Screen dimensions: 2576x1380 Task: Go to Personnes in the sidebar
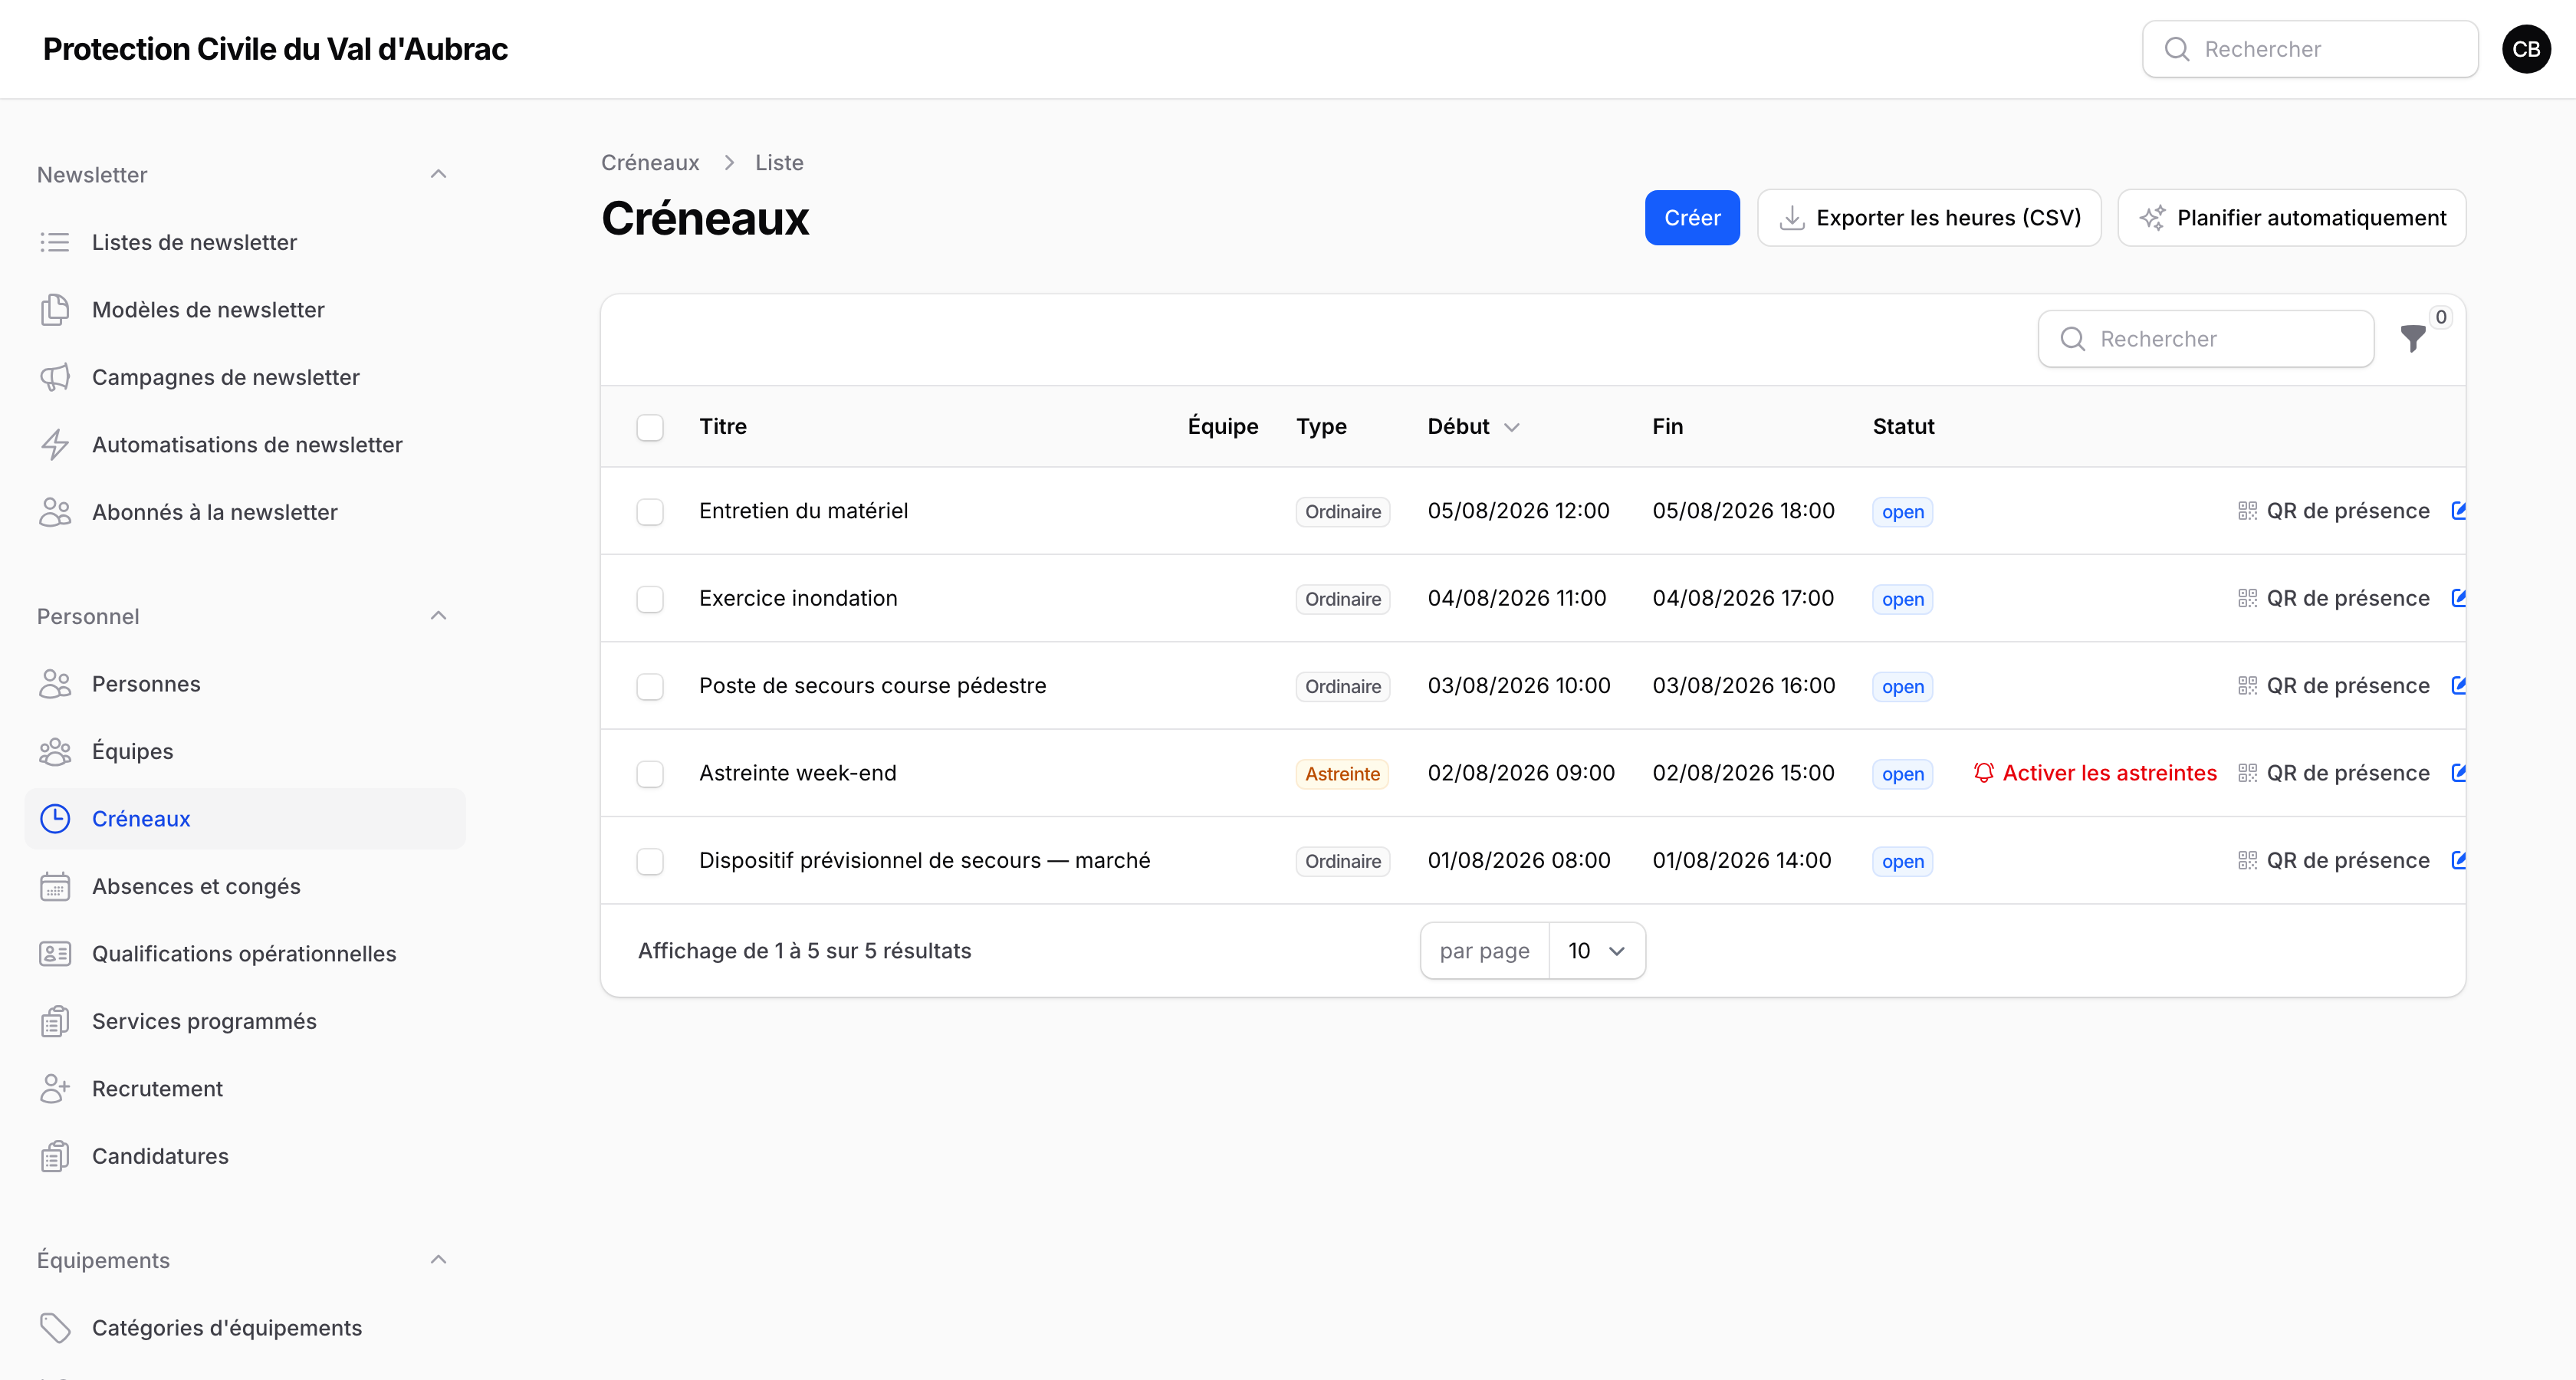click(x=245, y=684)
